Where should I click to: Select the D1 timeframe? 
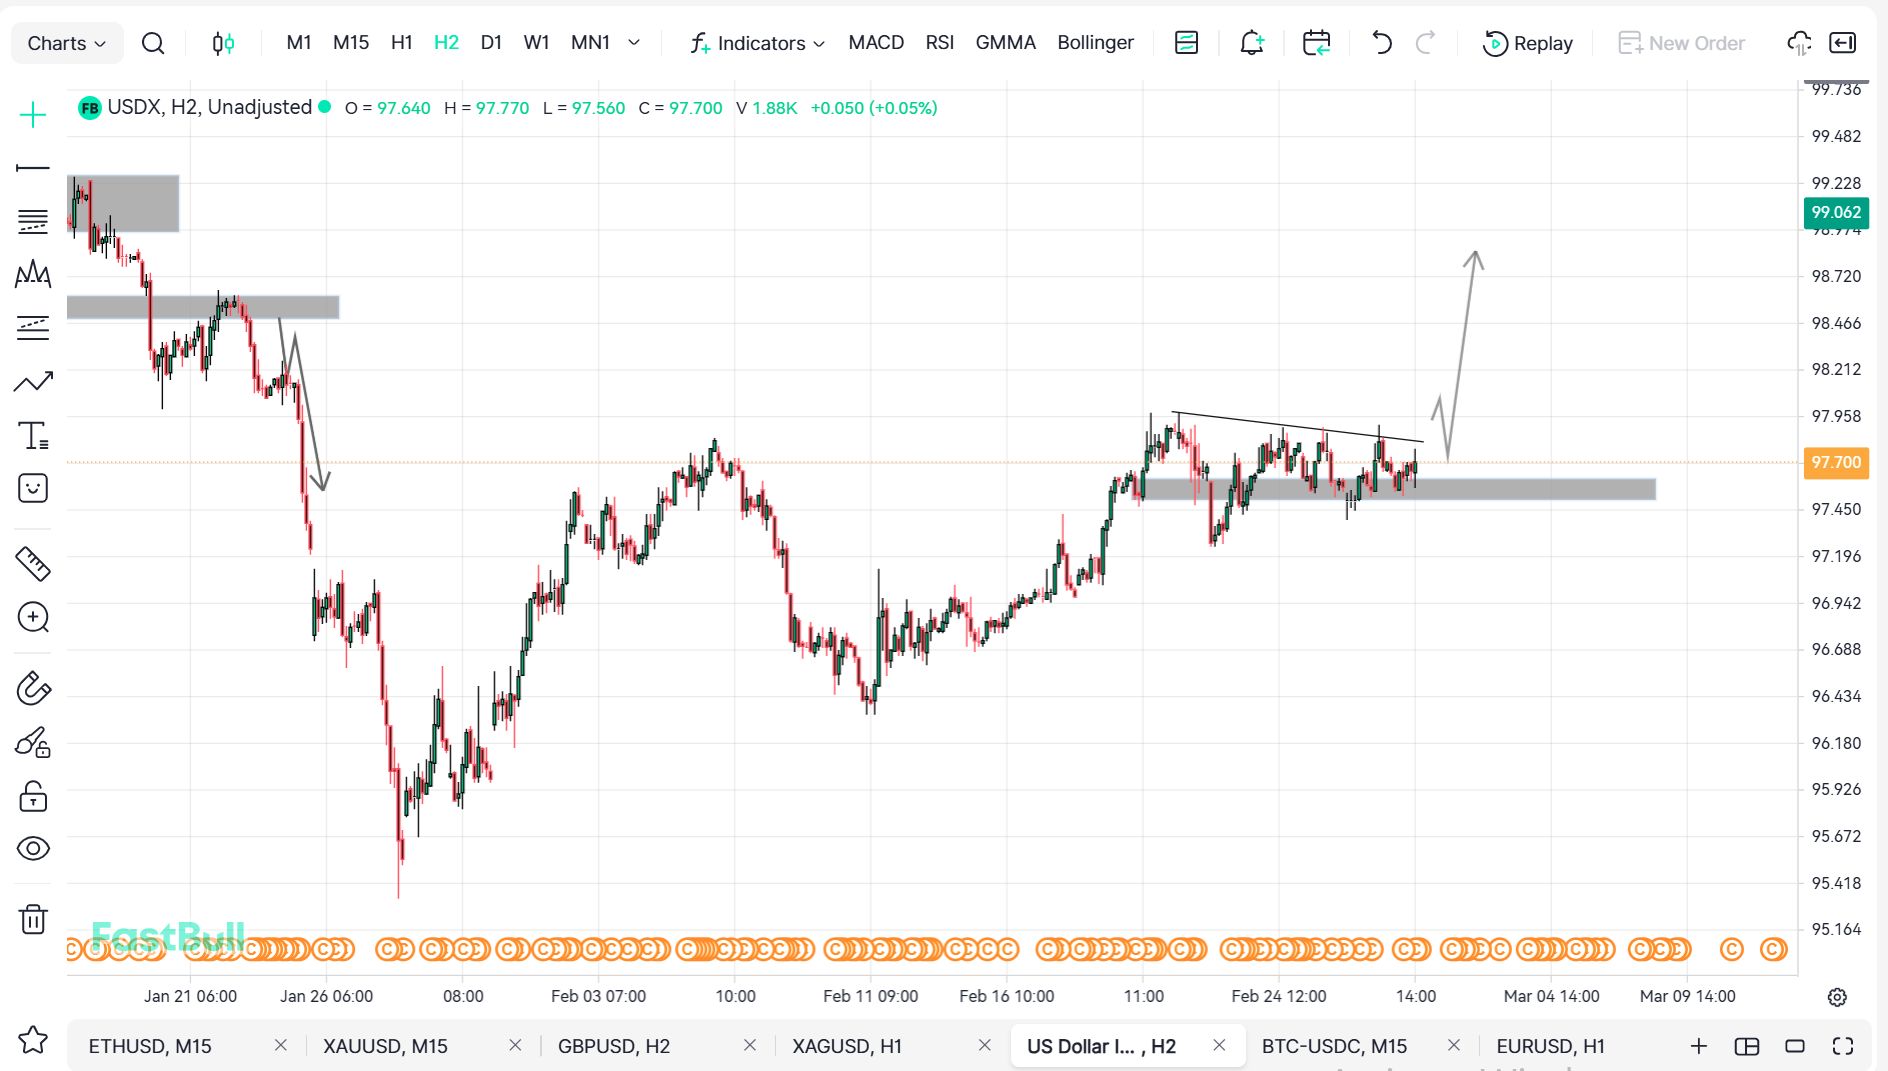491,43
